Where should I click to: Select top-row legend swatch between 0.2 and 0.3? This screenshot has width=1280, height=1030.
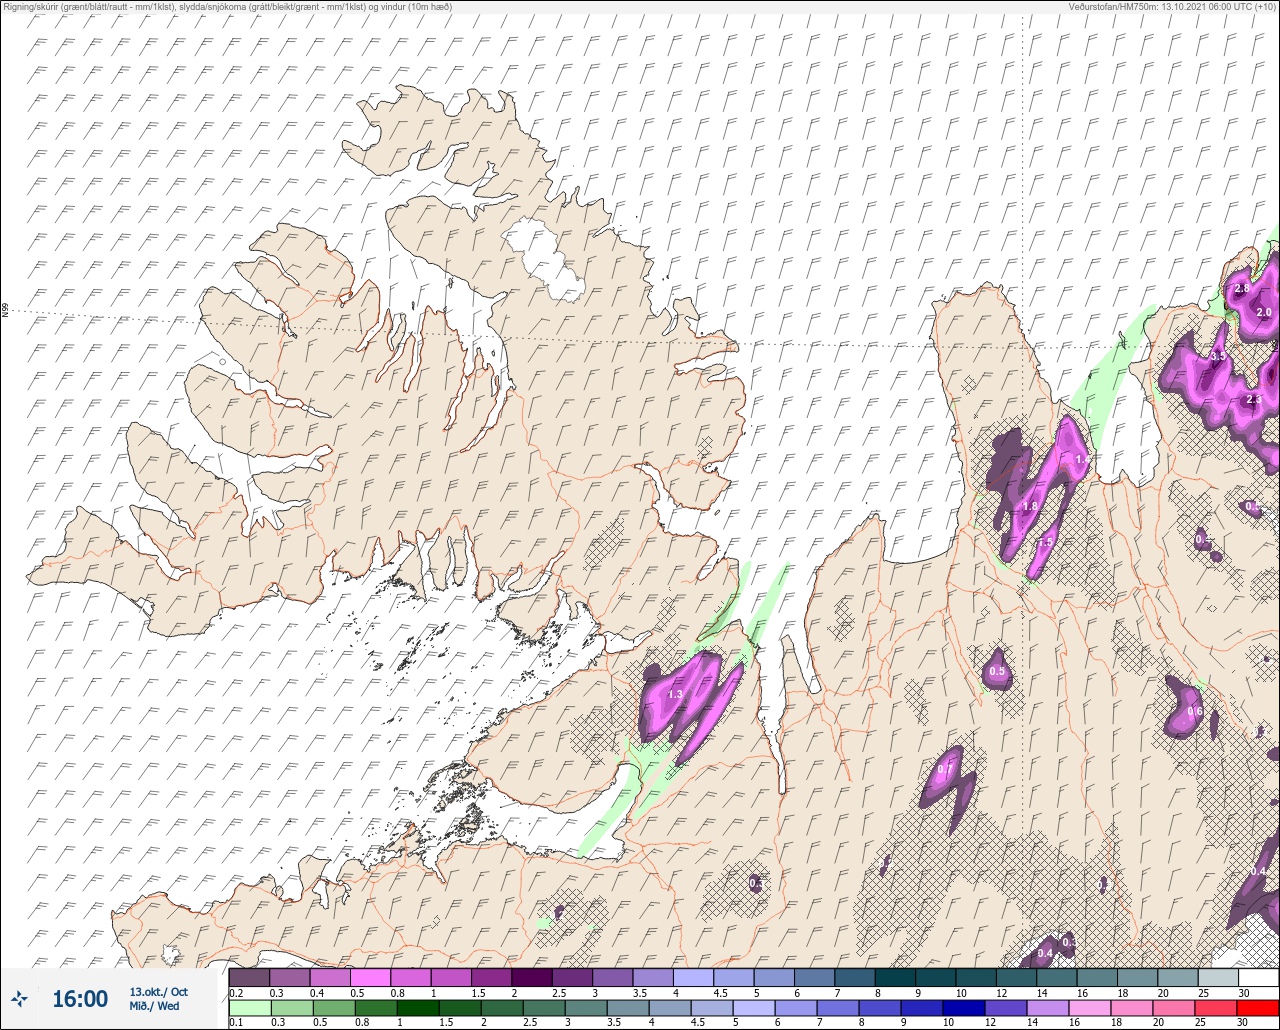pyautogui.click(x=249, y=977)
